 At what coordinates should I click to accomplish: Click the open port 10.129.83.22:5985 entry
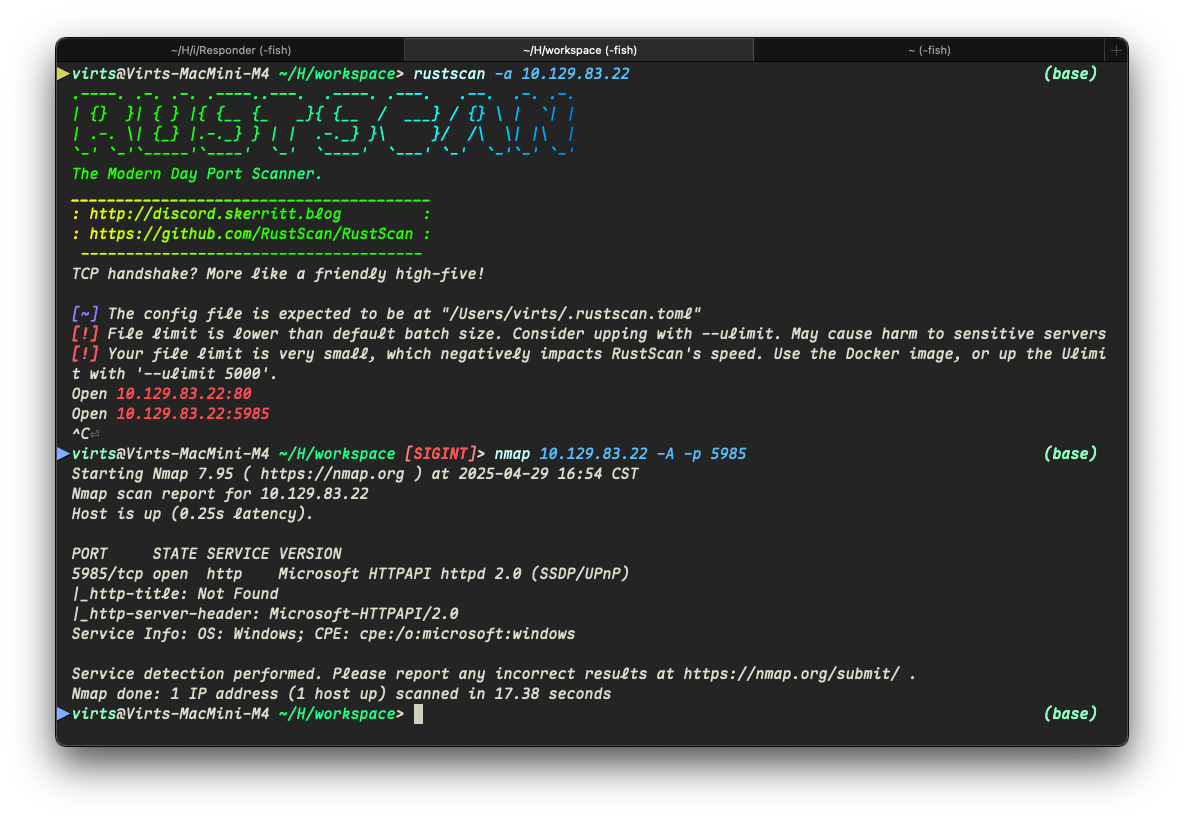pos(193,414)
